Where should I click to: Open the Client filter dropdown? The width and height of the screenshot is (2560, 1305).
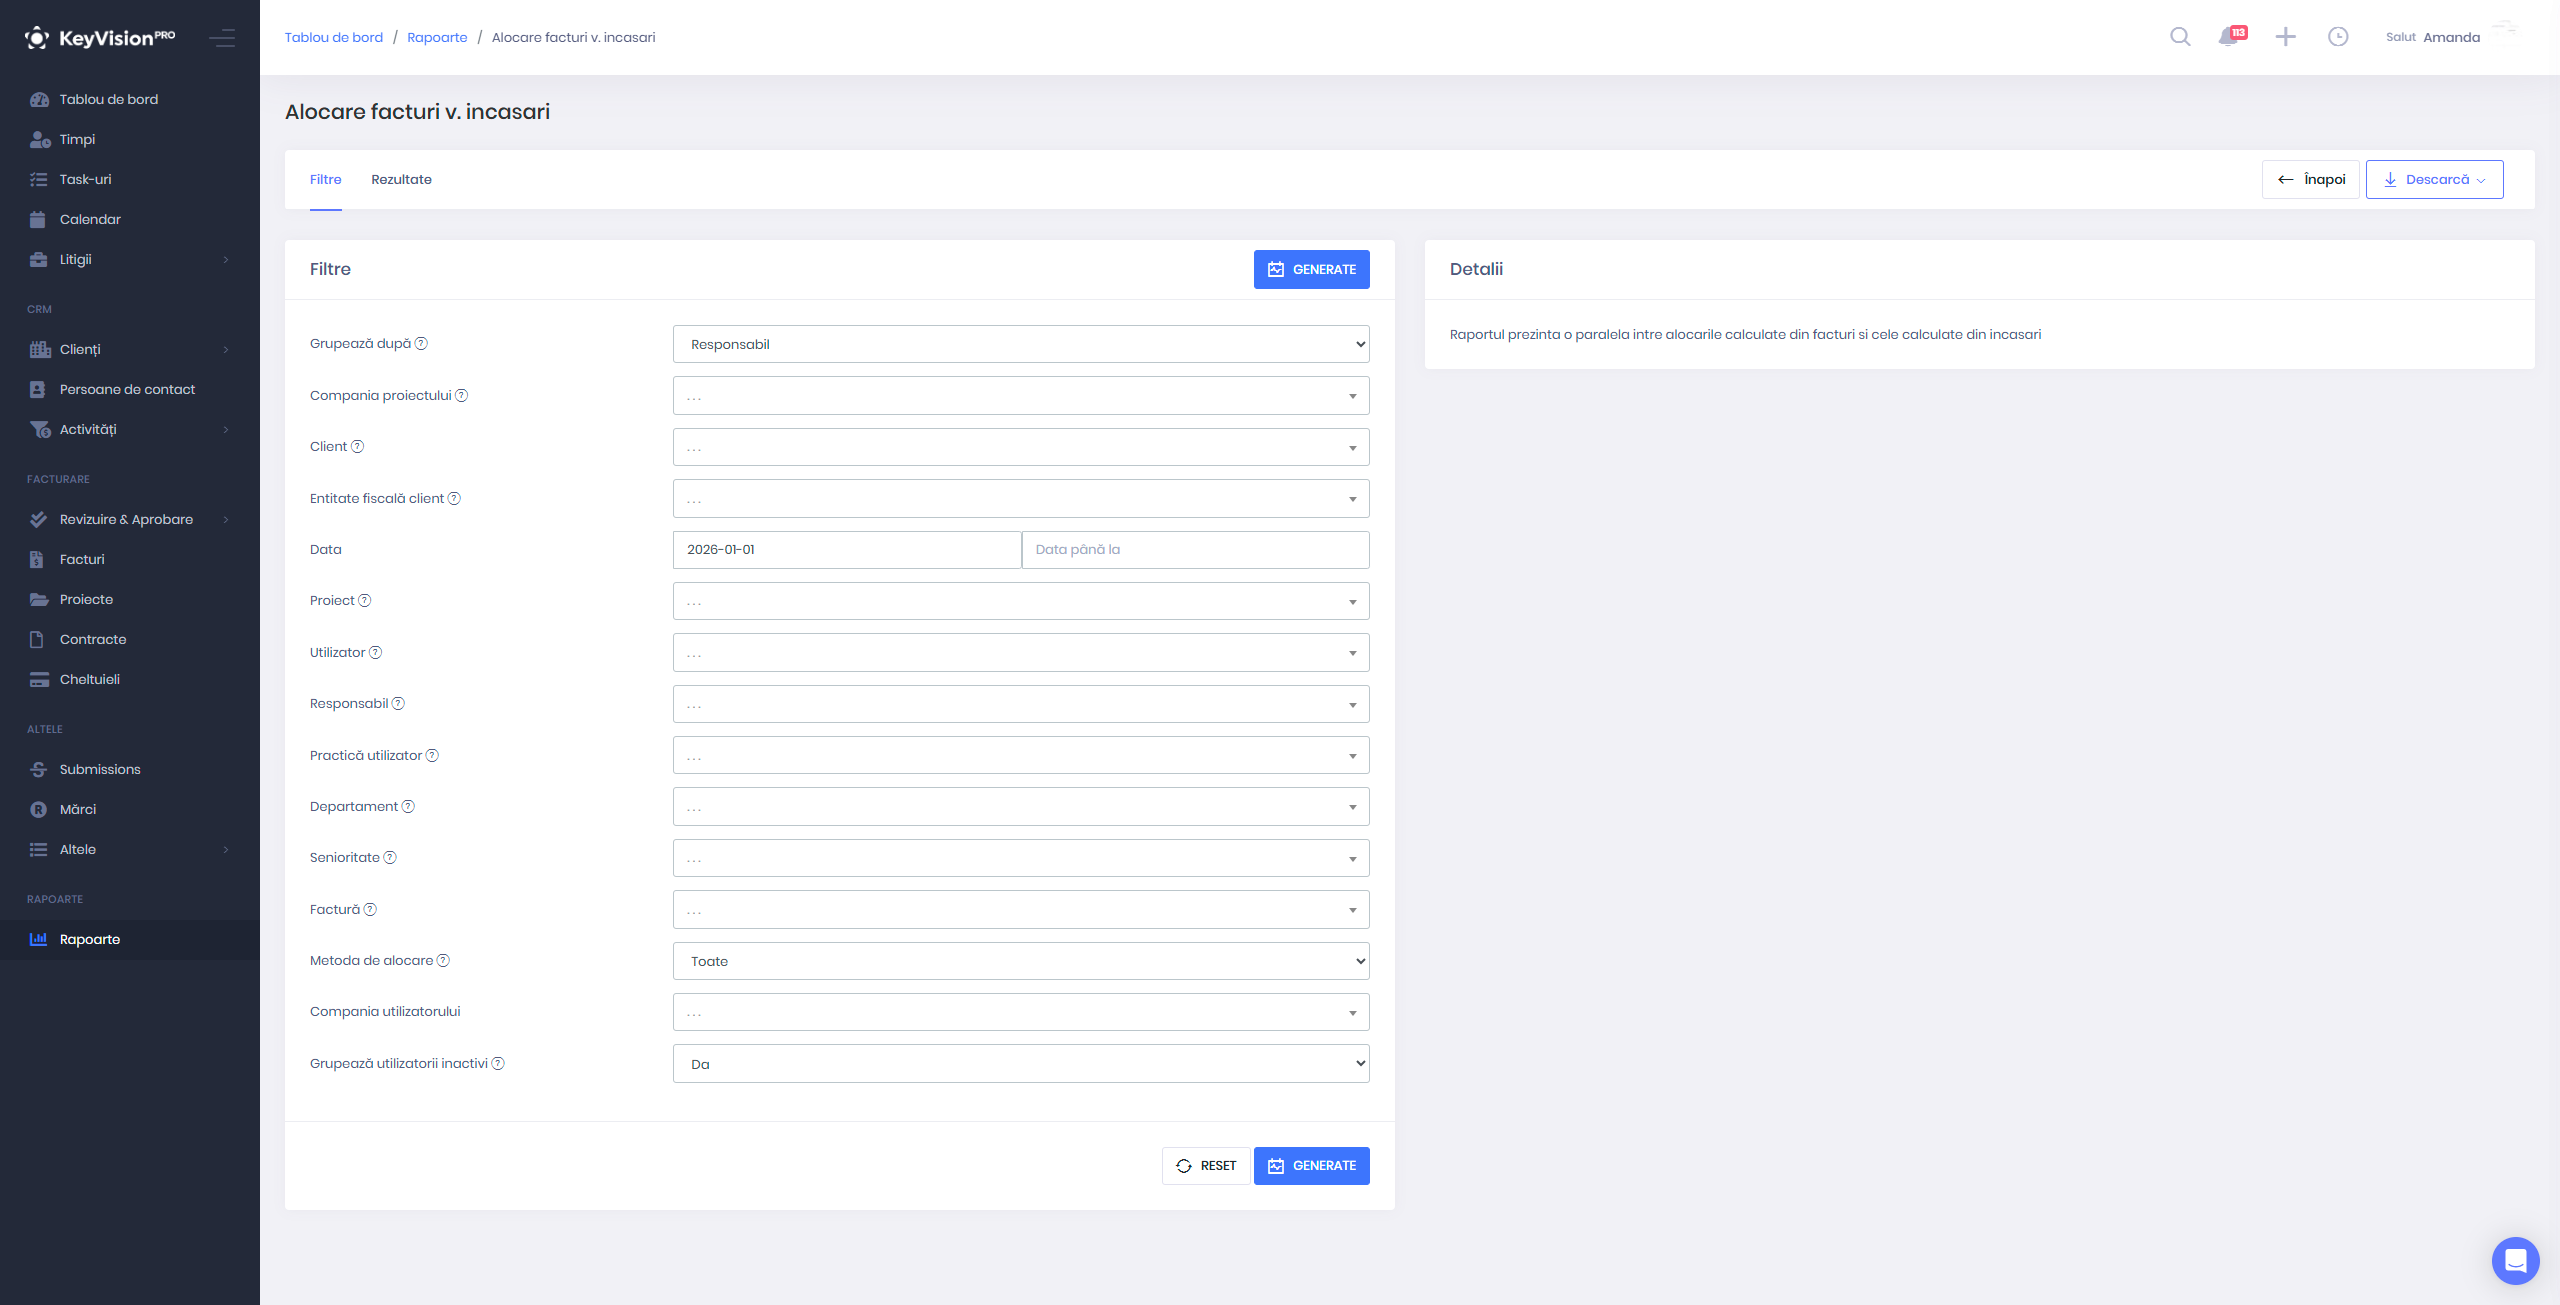(x=1021, y=447)
